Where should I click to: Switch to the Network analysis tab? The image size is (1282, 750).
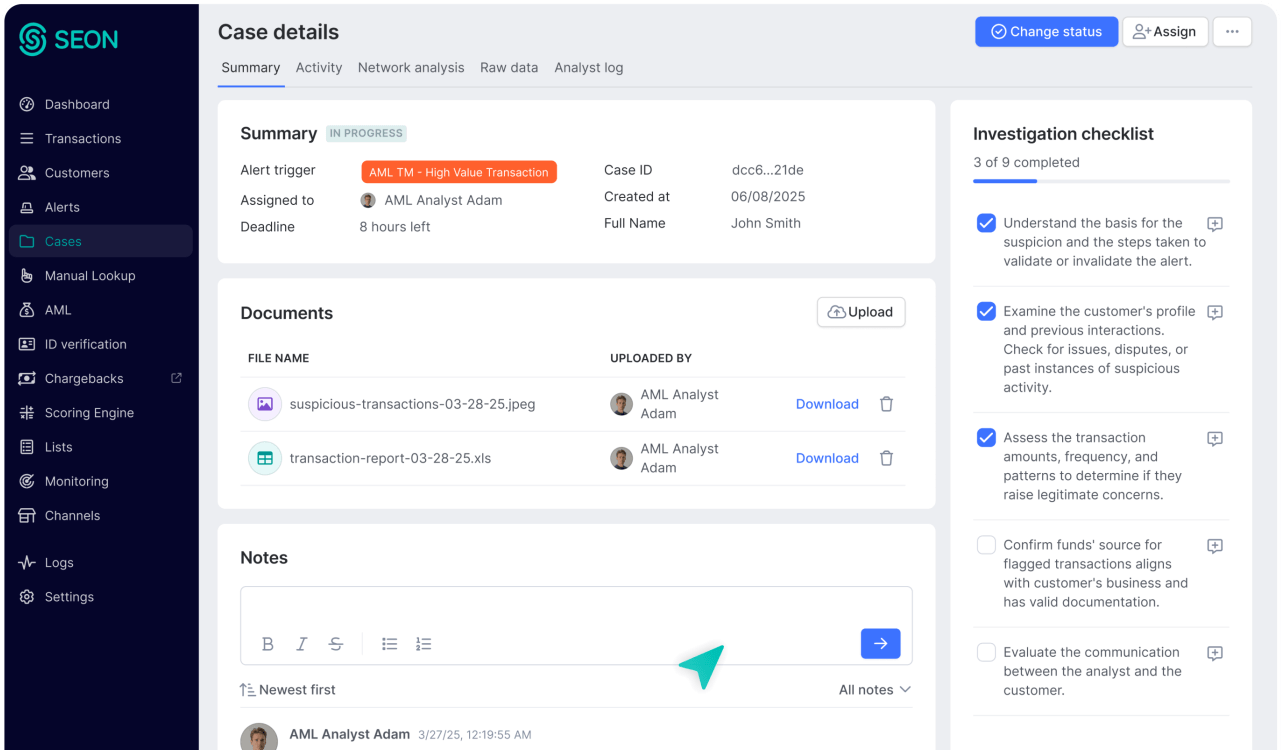pyautogui.click(x=411, y=67)
